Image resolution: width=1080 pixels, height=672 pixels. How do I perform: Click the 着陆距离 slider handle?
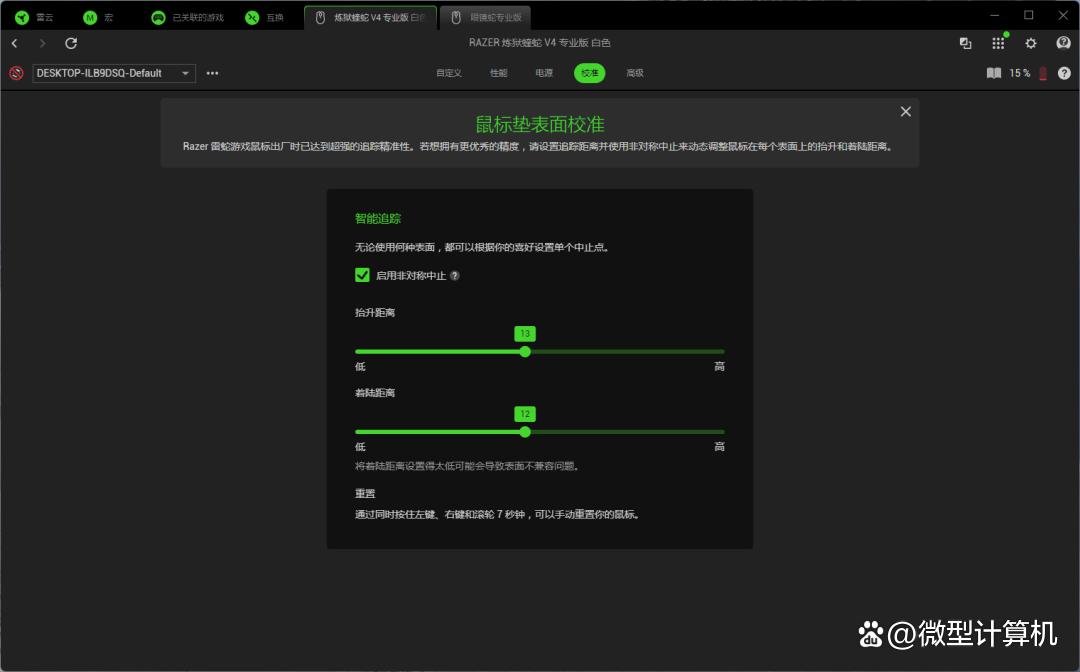[x=525, y=432]
